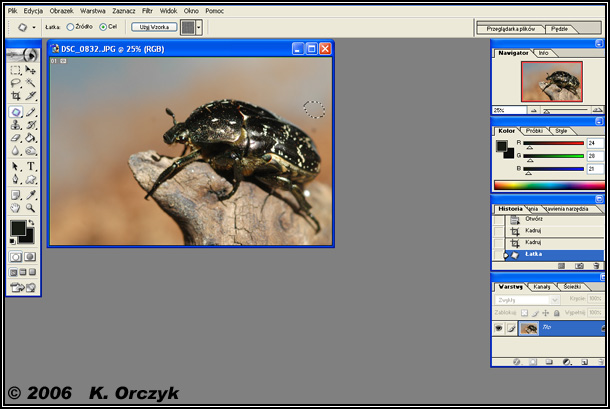
Task: Select the Kadruj state above Łatka in Historia
Action: tap(534, 242)
